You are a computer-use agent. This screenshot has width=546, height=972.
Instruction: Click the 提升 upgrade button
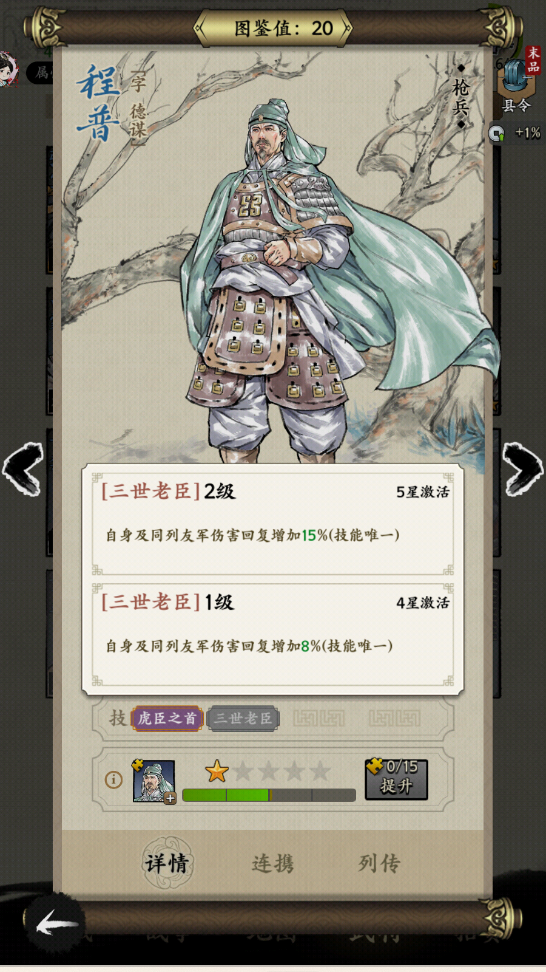[x=396, y=779]
